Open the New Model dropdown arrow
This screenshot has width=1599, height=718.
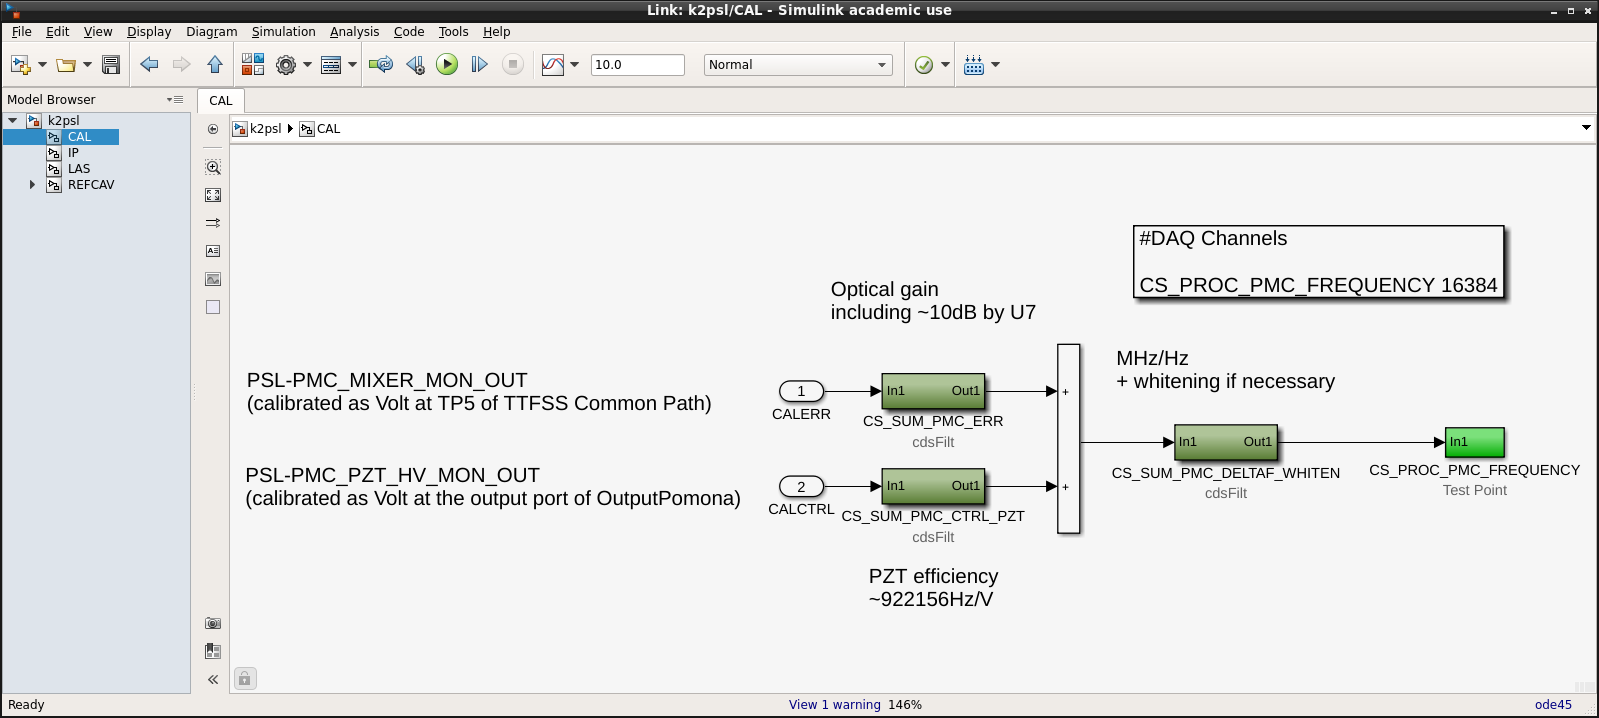42,65
